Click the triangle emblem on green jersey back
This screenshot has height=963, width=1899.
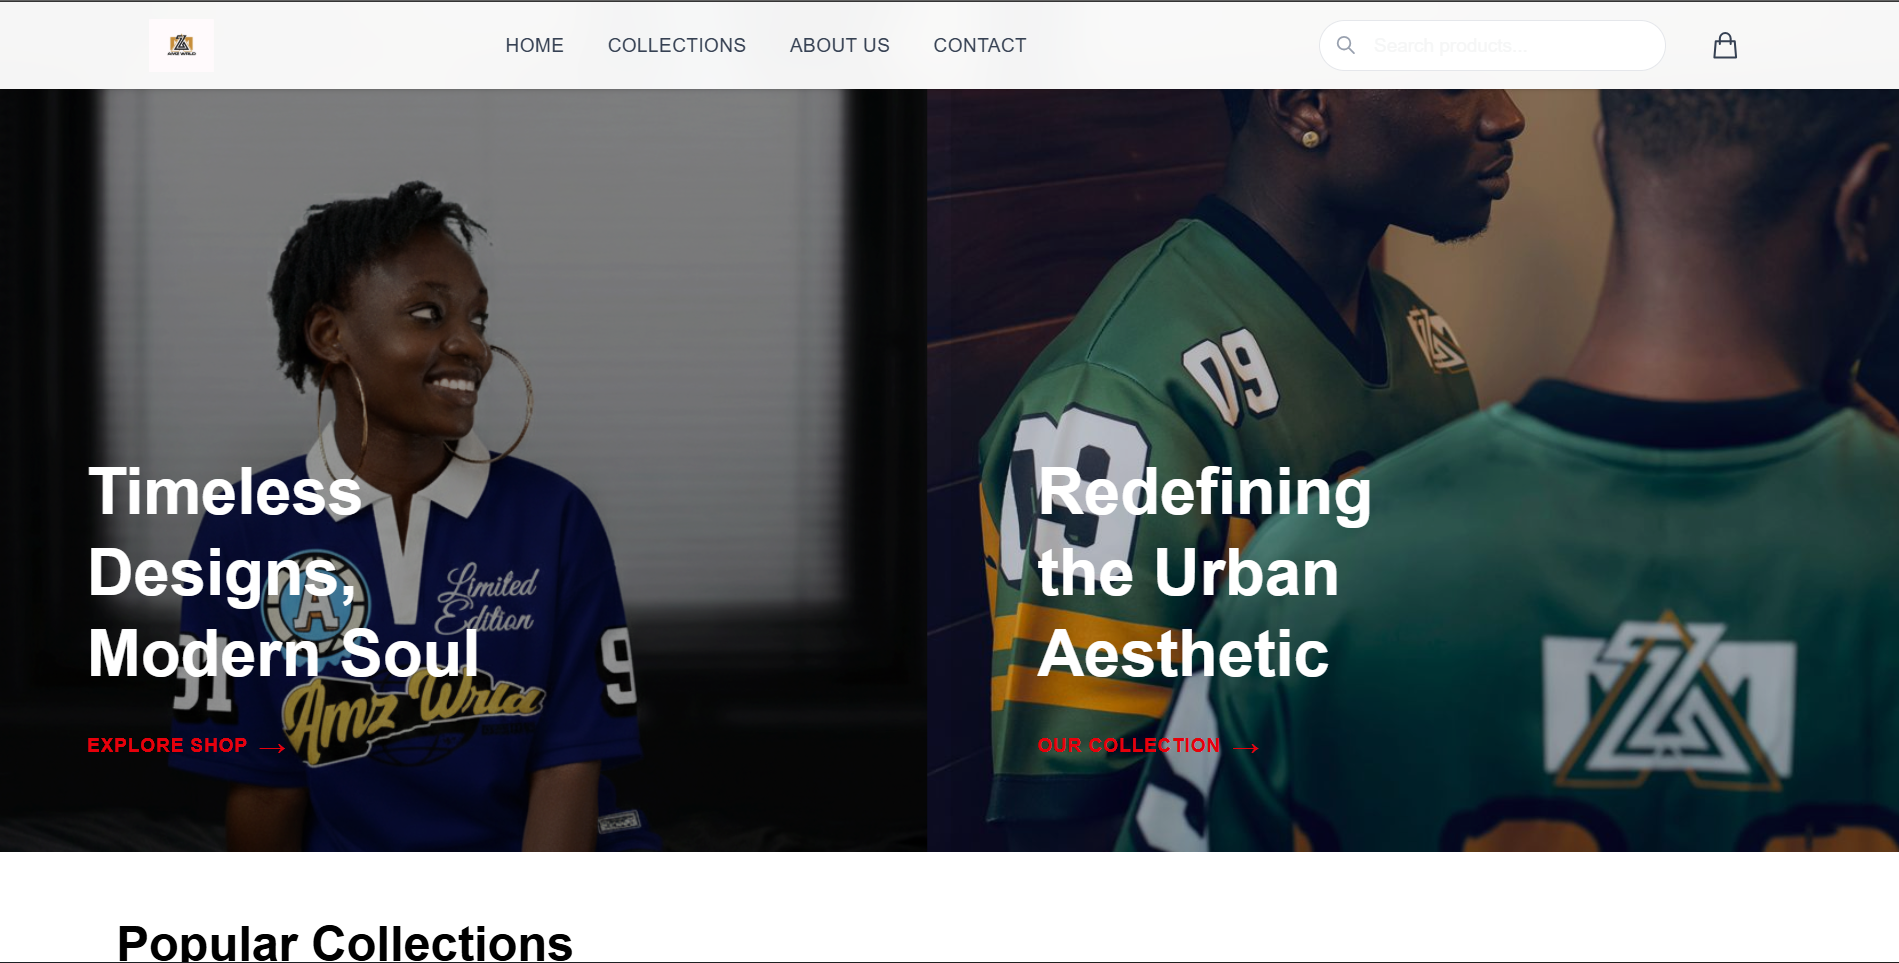coord(1669,700)
